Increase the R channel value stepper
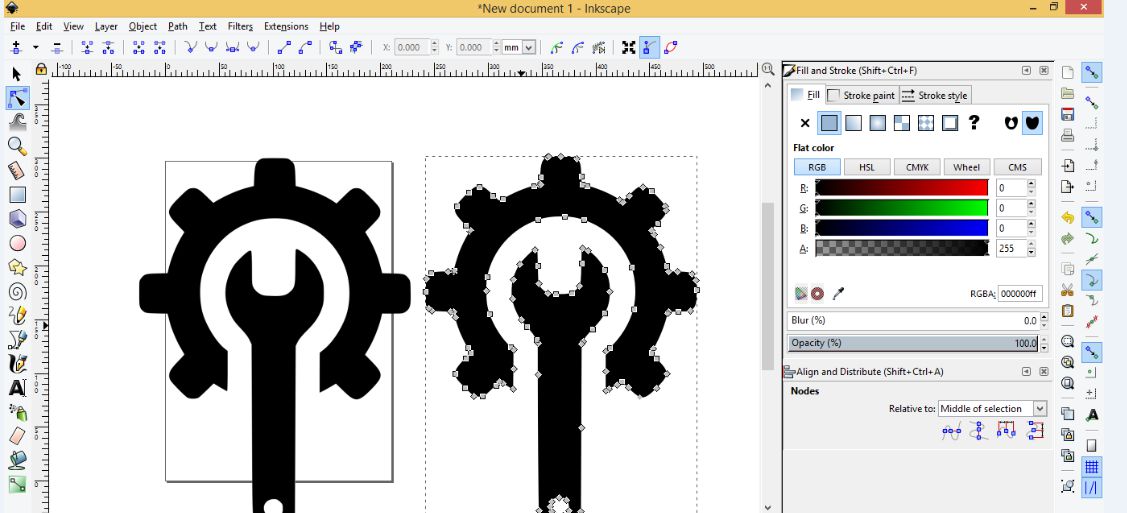1127x513 pixels. point(1031,184)
